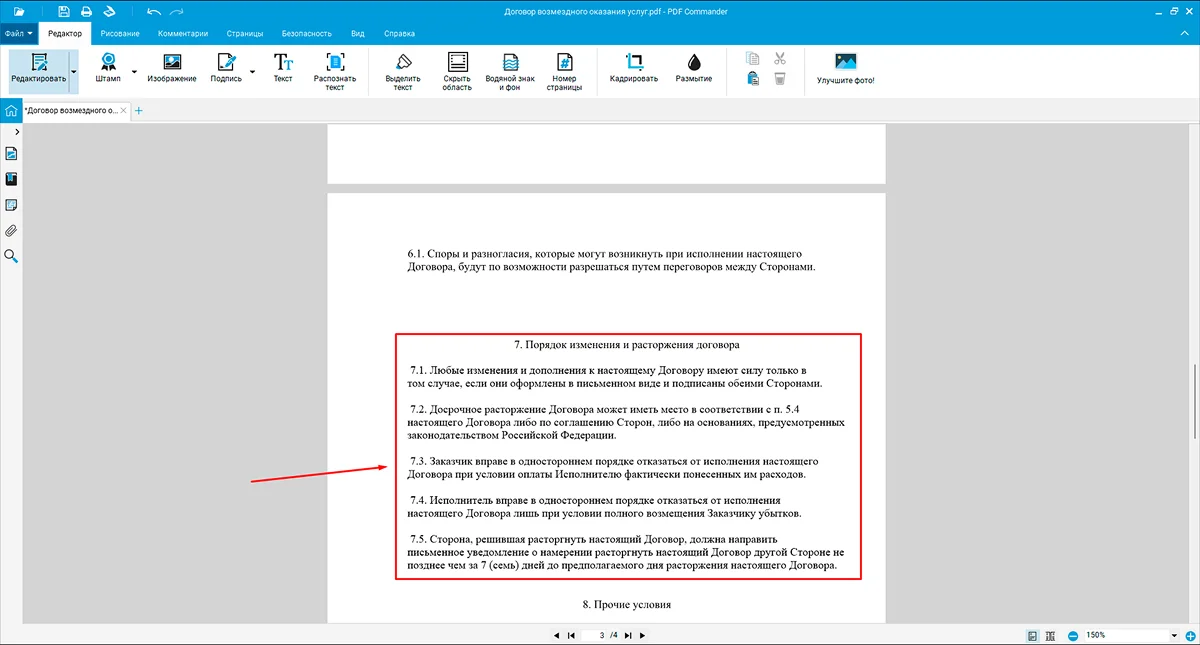The height and width of the screenshot is (645, 1200).
Task: Toggle continuous scrolling view mode
Action: click(1050, 635)
